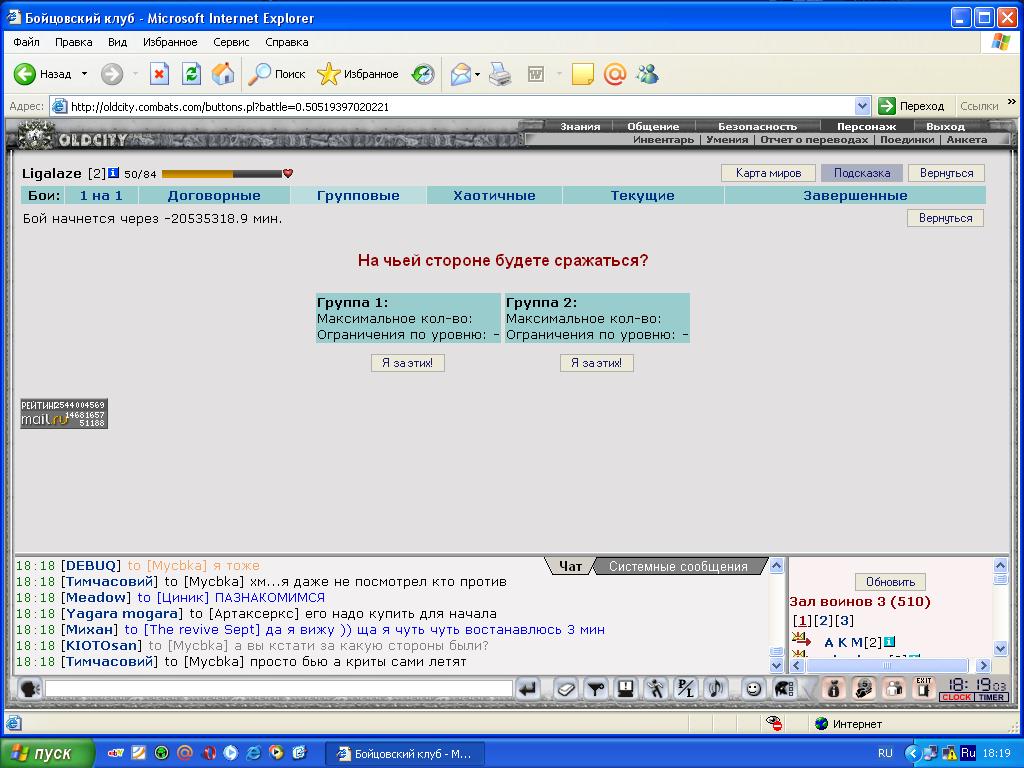1024x768 pixels.
Task: Click the Mail envelope icon
Action: [x=461, y=74]
